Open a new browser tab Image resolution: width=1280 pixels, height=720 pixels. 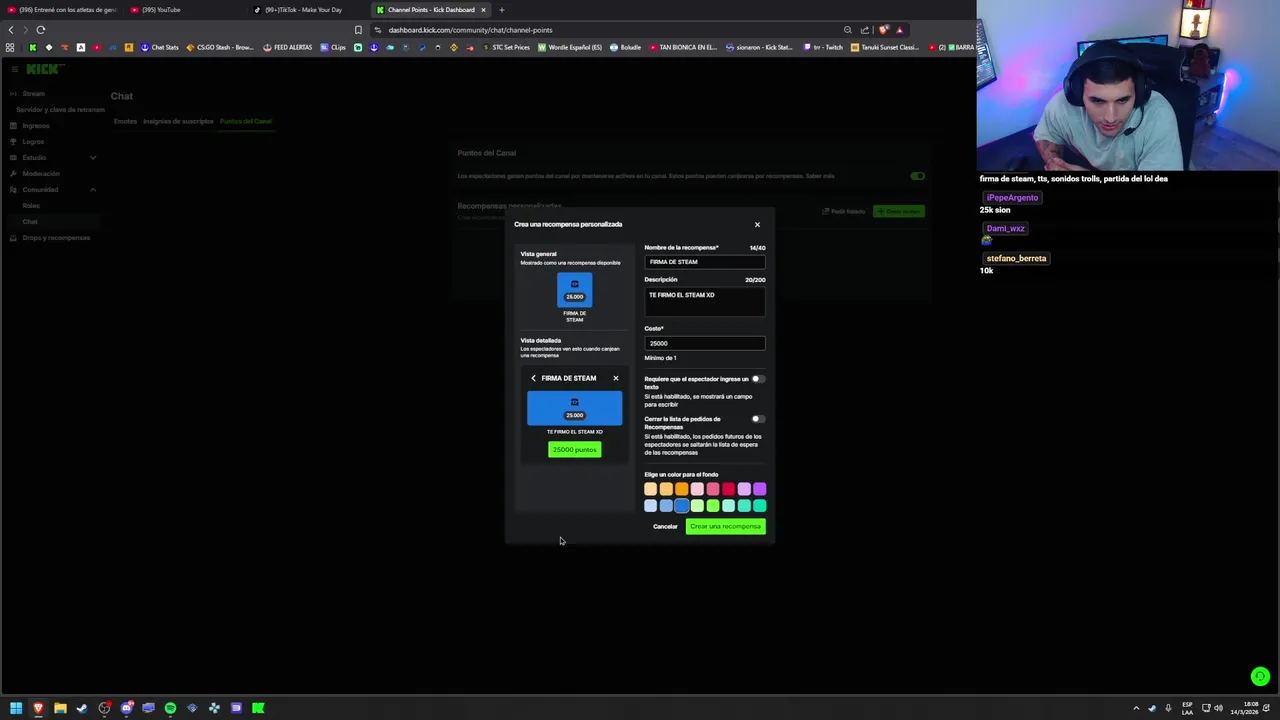pos(502,10)
